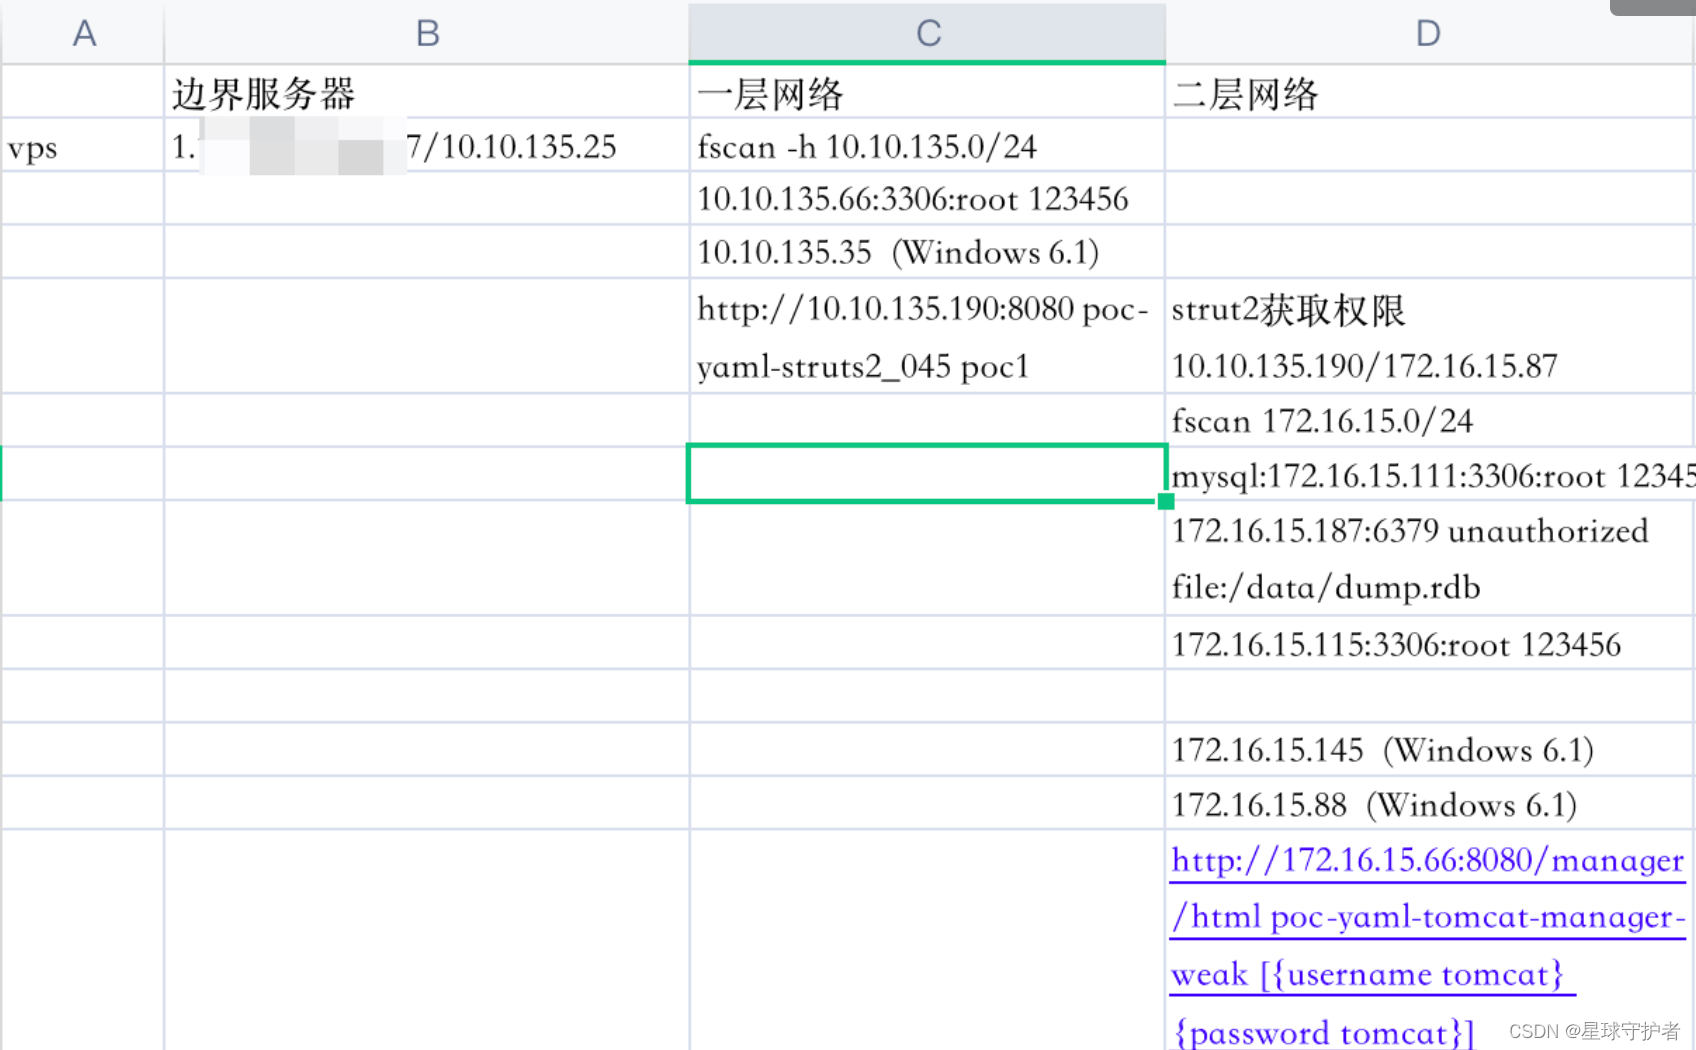Select column C header
This screenshot has width=1696, height=1050.
(x=927, y=33)
